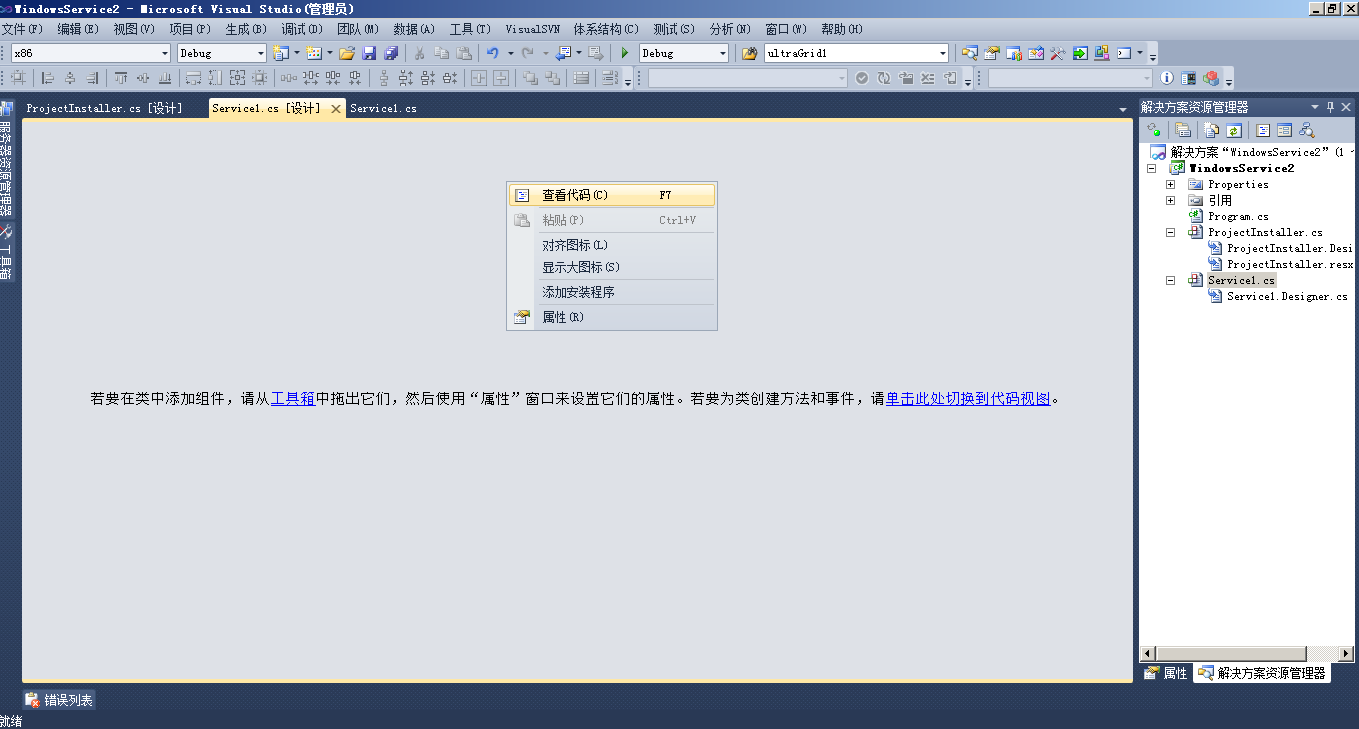Click the Navigate Backward toolbar icon
The image size is (1359, 729).
[563, 53]
